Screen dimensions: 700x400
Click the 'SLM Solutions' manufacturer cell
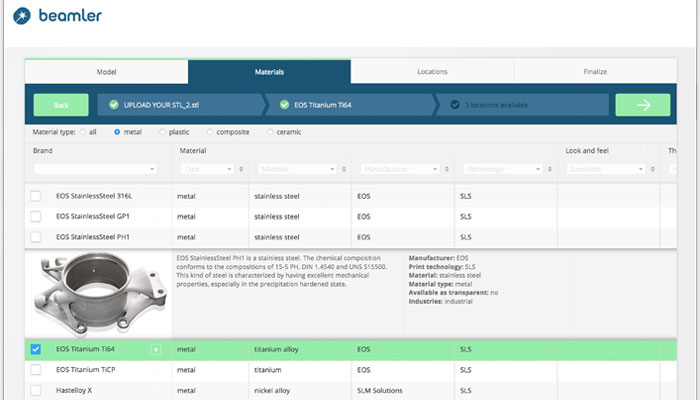tap(379, 391)
